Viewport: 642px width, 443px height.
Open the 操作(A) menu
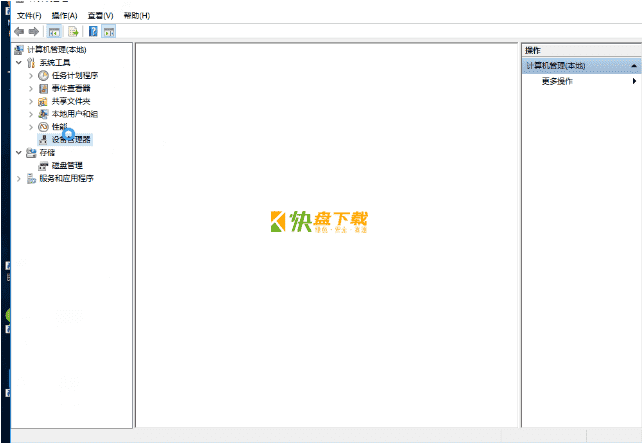click(64, 16)
